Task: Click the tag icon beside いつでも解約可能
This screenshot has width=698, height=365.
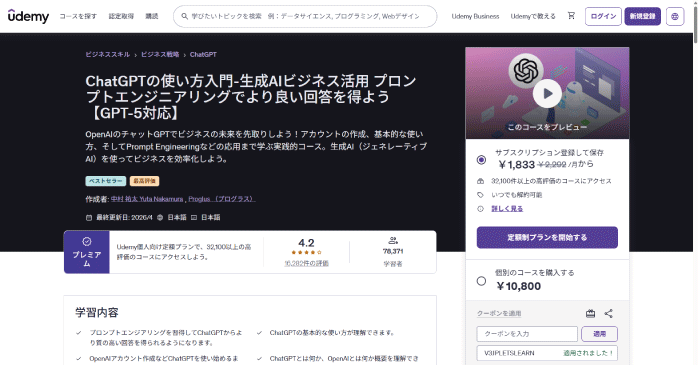Action: pos(480,195)
